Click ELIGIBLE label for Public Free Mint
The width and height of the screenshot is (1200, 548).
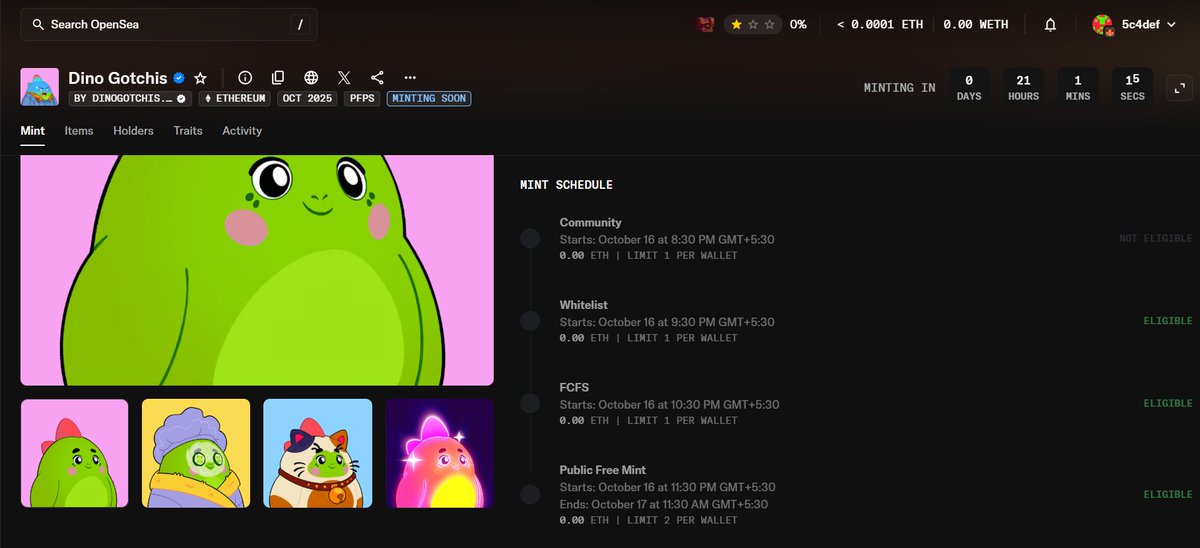(1168, 494)
